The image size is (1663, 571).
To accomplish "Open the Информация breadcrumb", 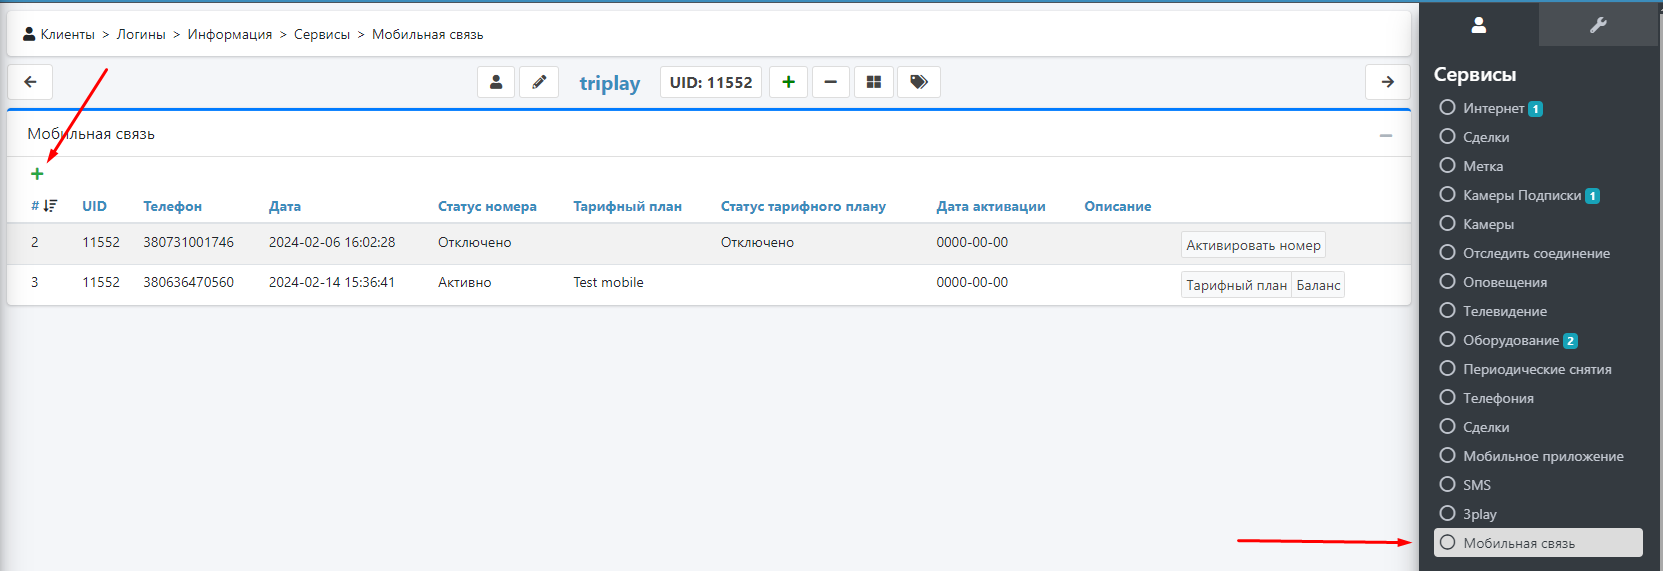I will pyautogui.click(x=230, y=34).
